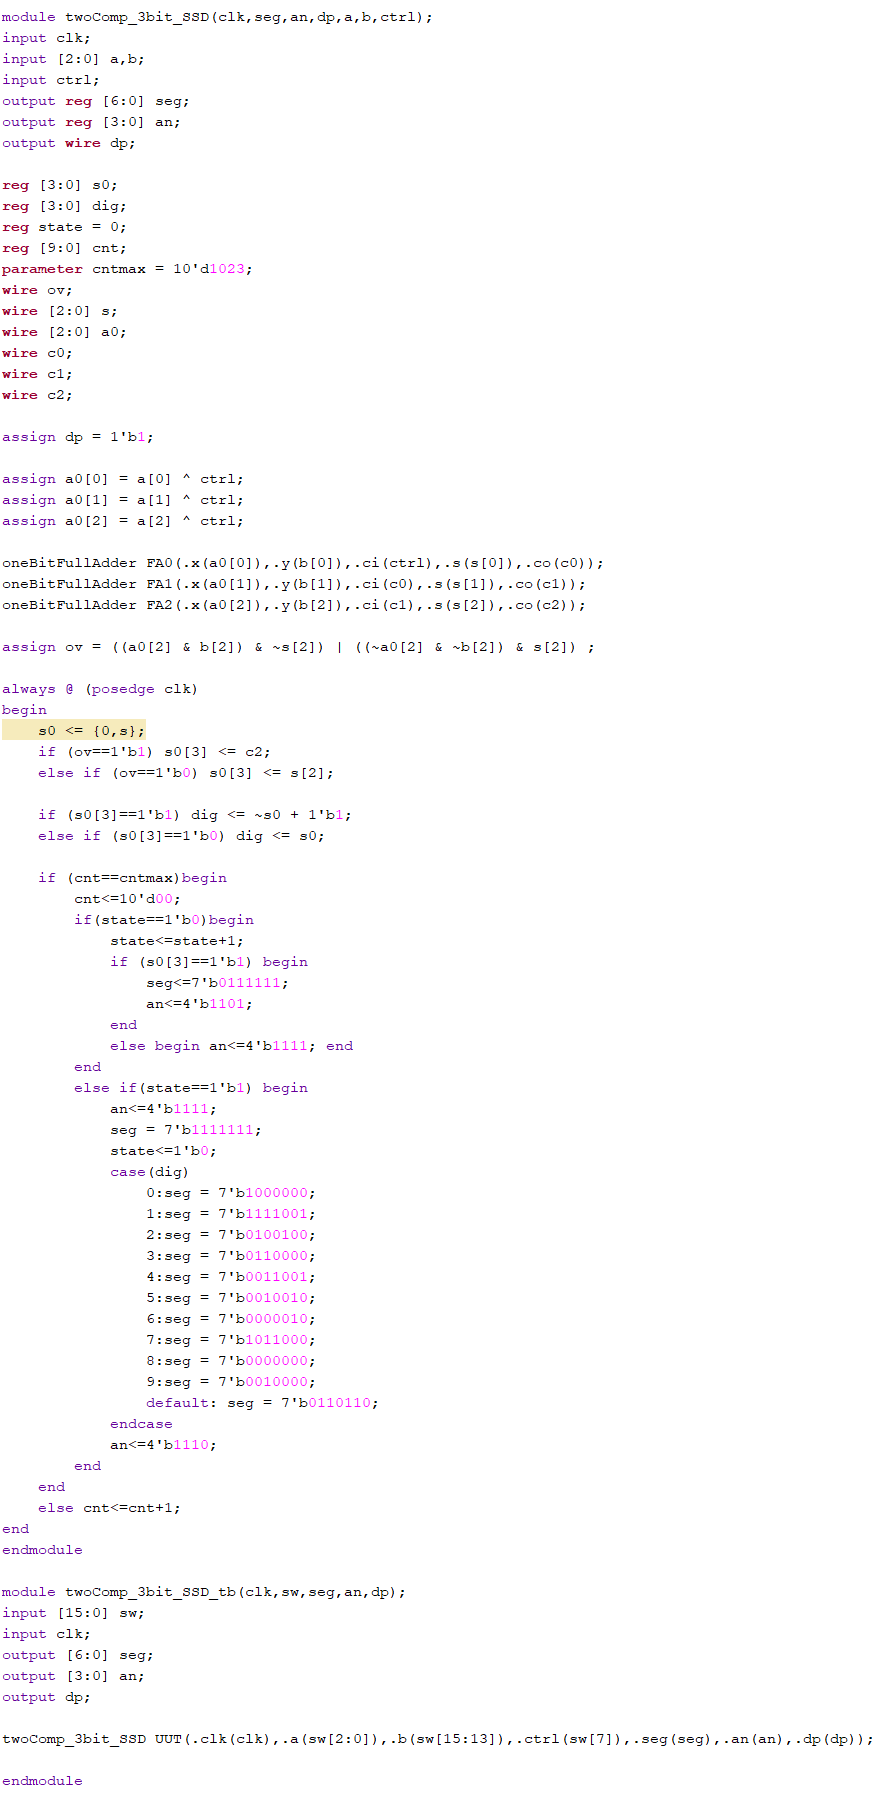Image resolution: width=895 pixels, height=1796 pixels.
Task: Click the twoComp_3bit_SSD module declaration line
Action: click(x=217, y=17)
